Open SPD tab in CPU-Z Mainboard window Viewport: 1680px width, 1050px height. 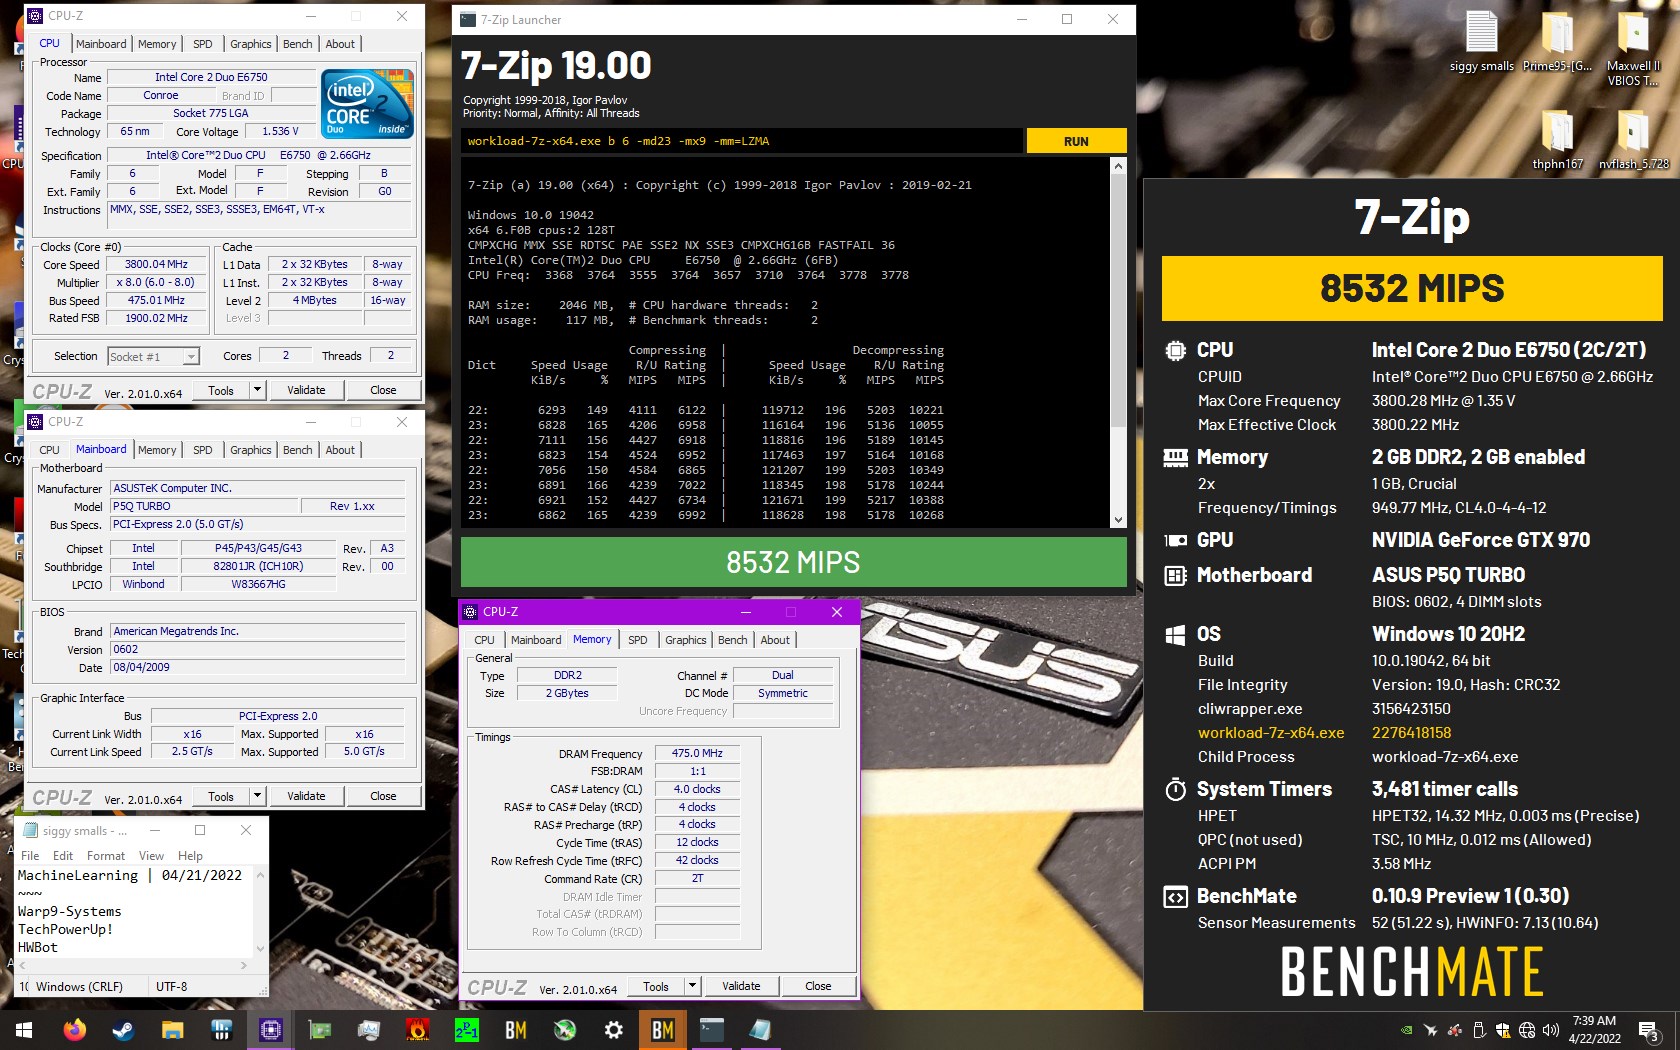(x=202, y=450)
